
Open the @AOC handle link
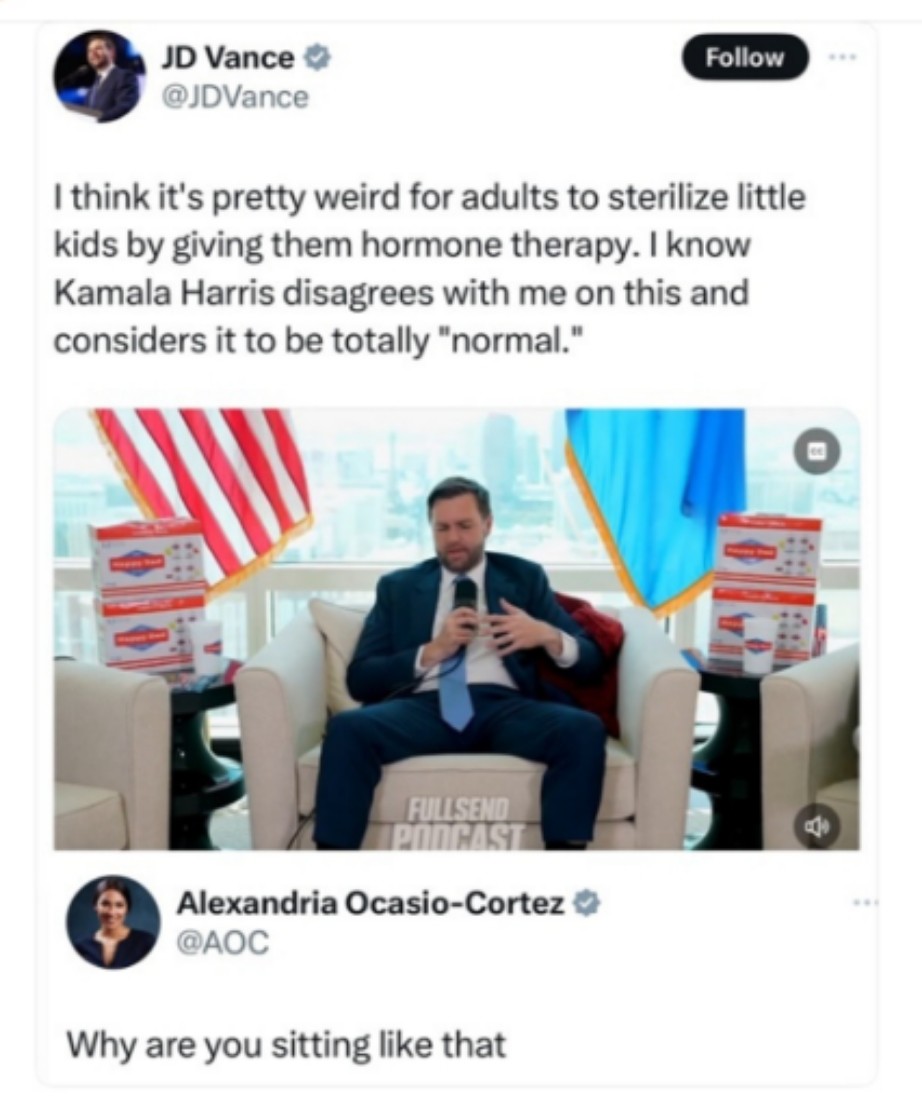[222, 943]
